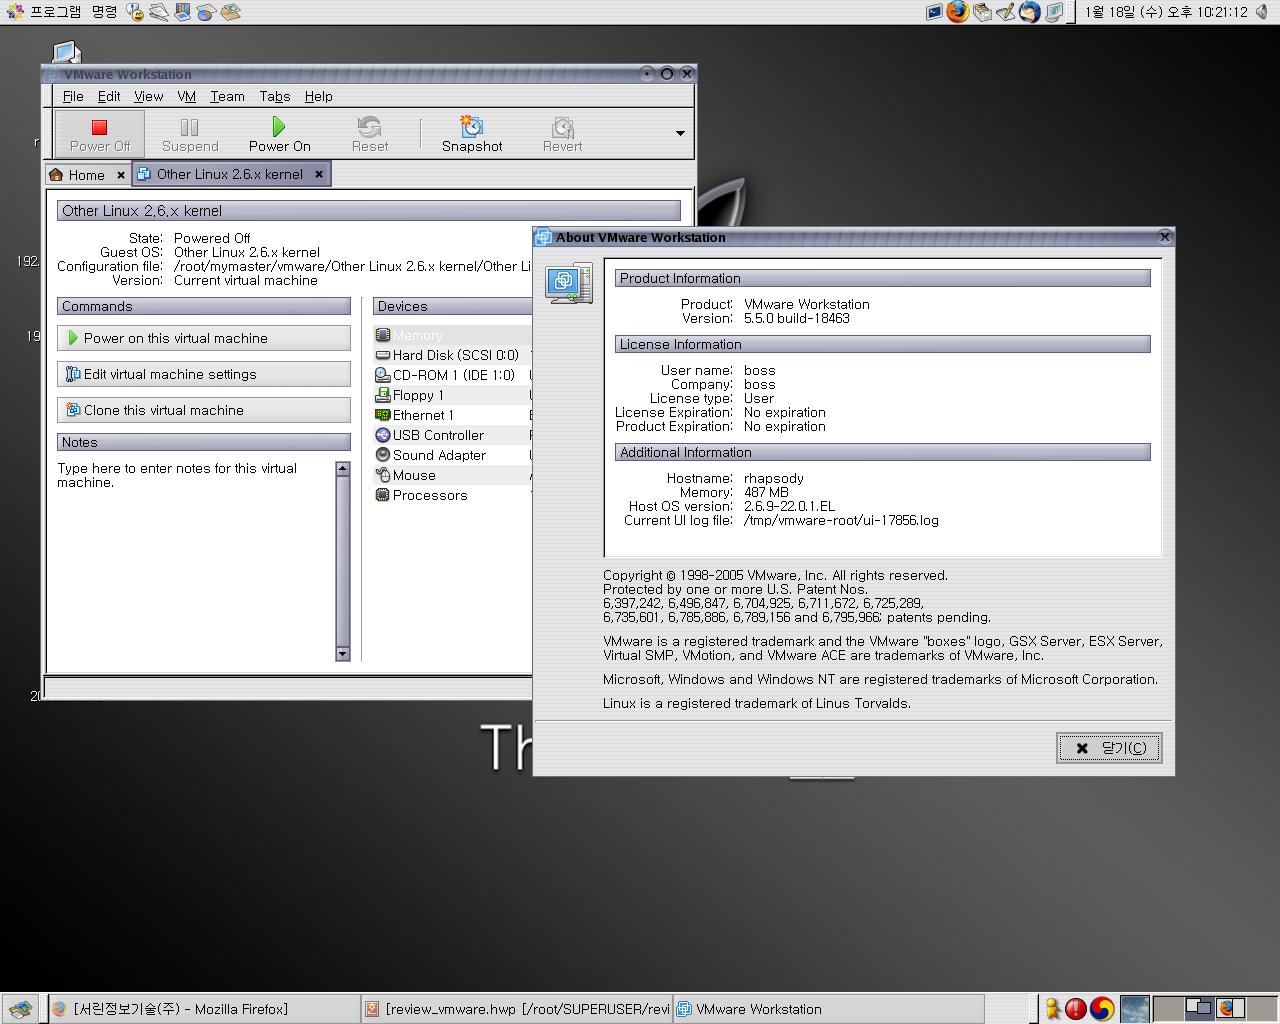Image resolution: width=1280 pixels, height=1024 pixels.
Task: Click the workspace switcher in bottom panel
Action: click(x=1214, y=1008)
